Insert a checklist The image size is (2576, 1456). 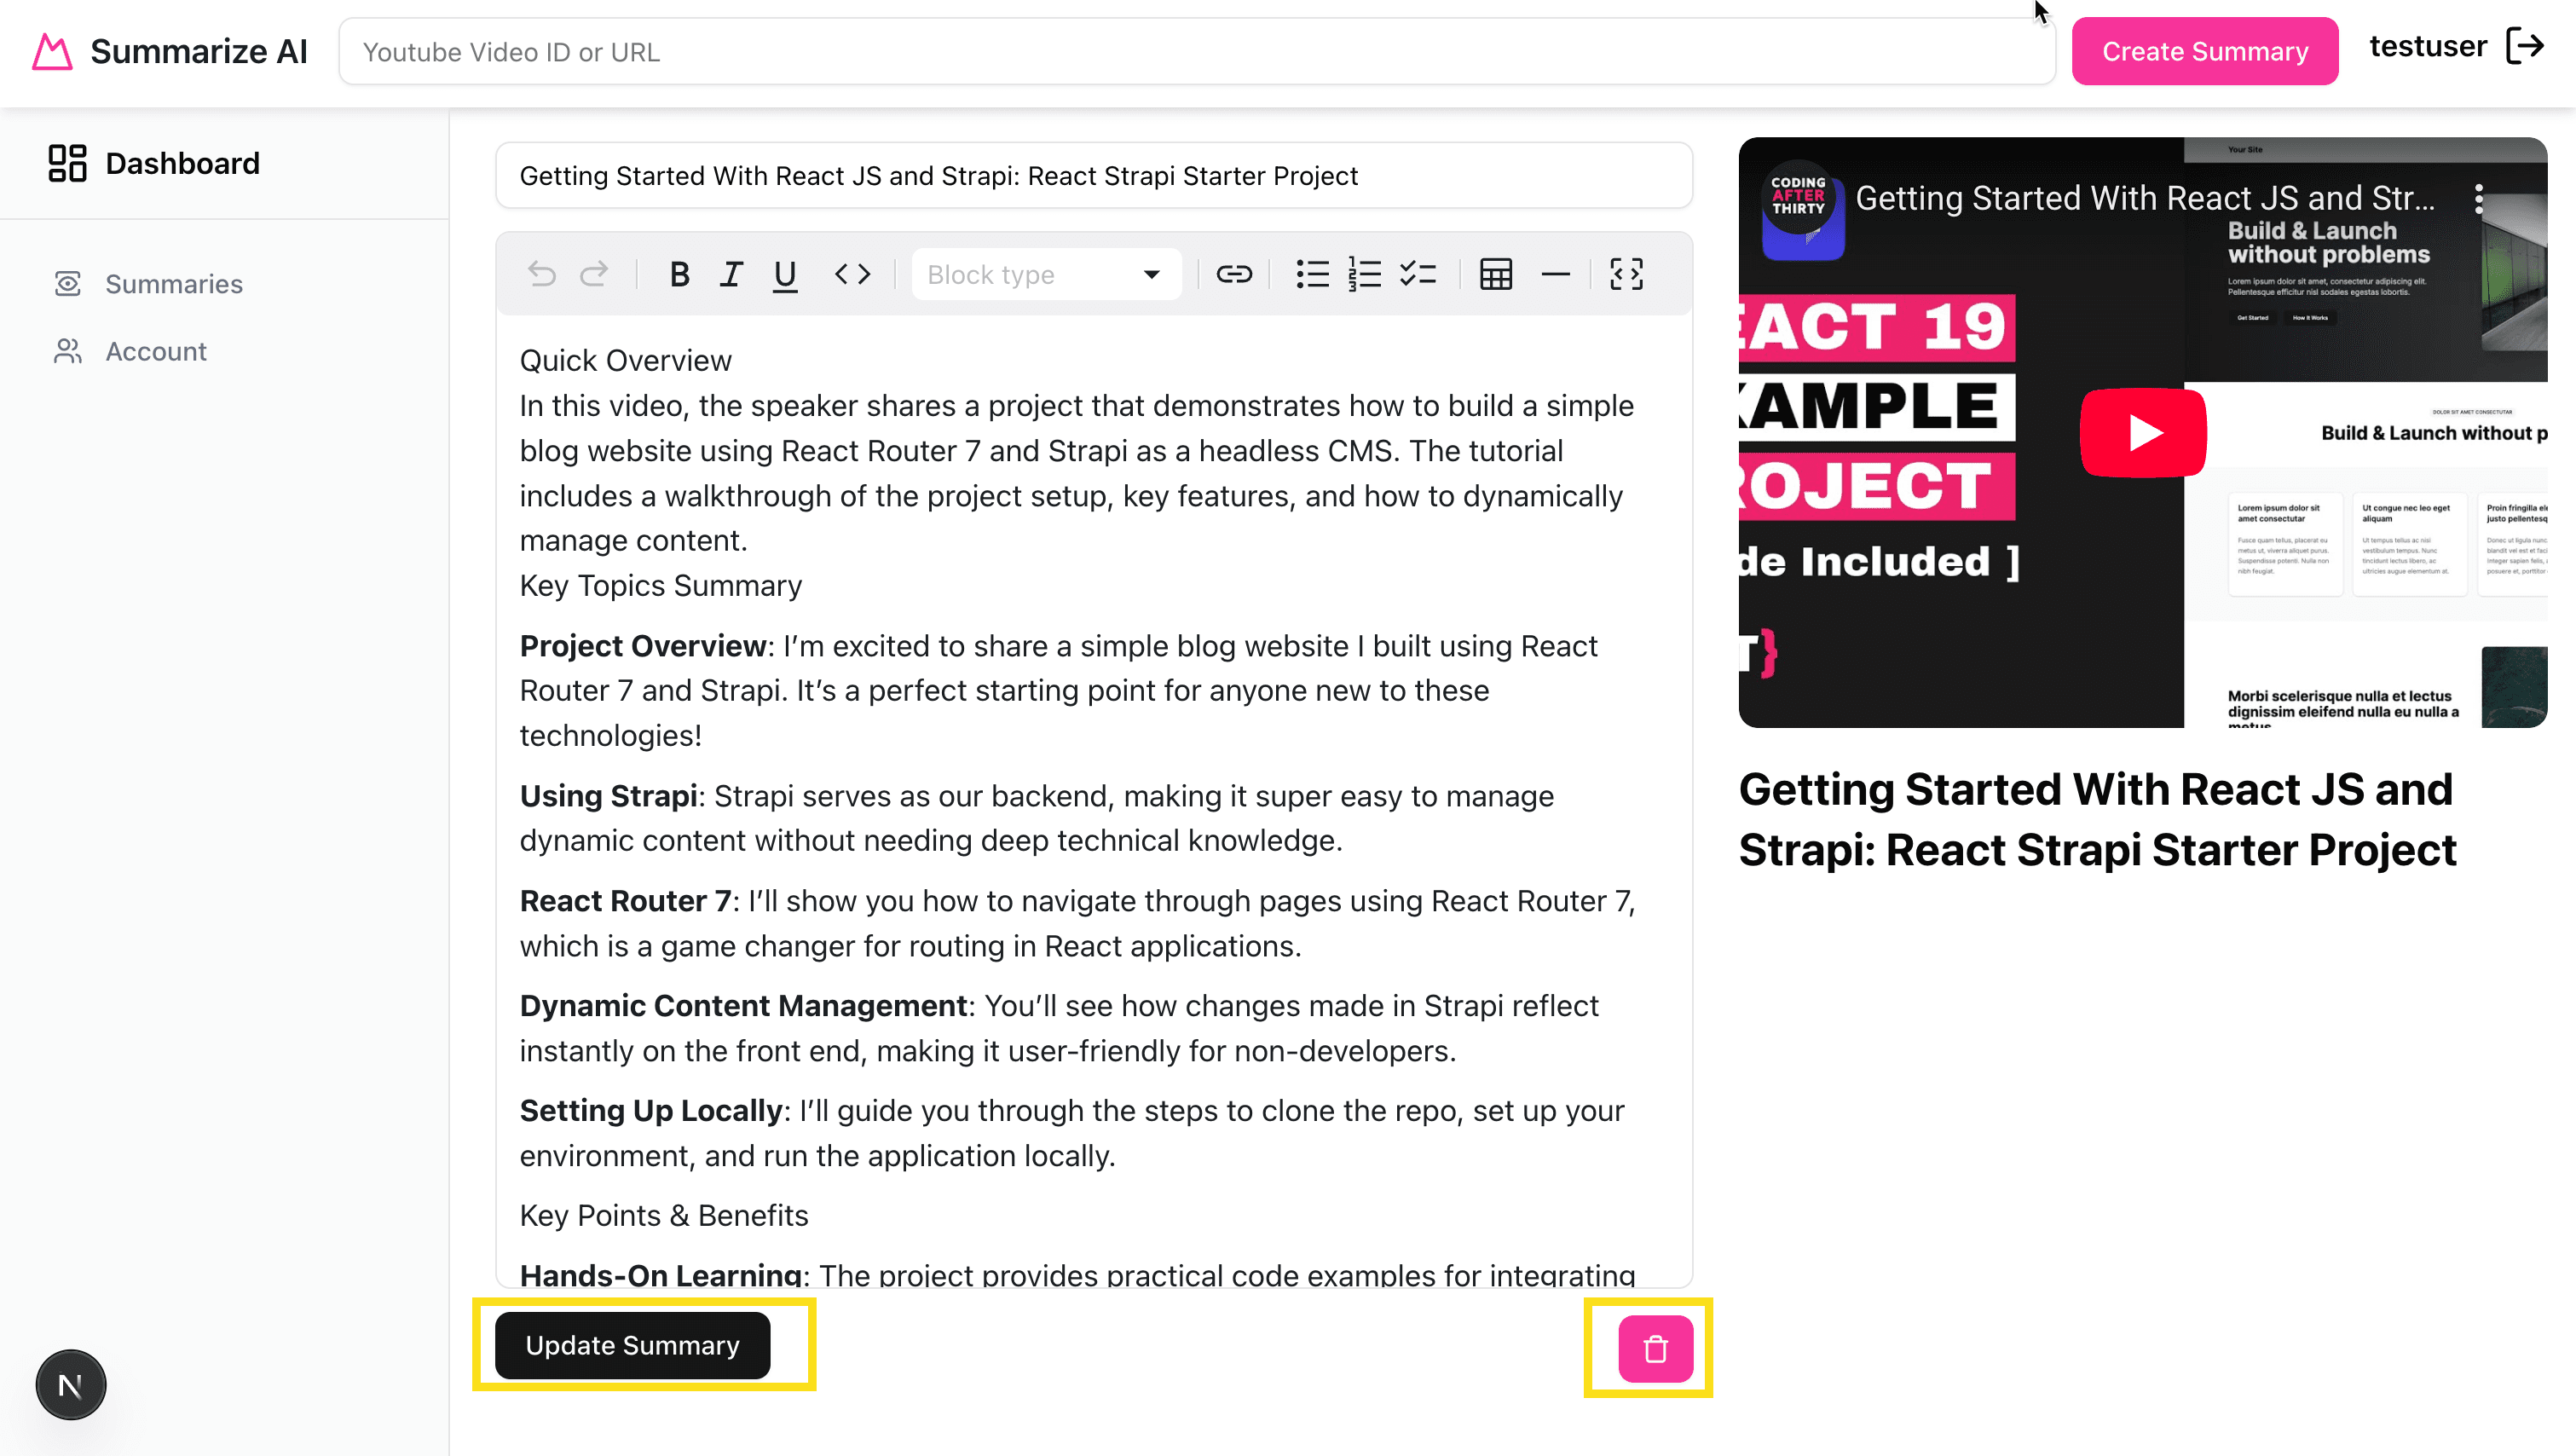(1418, 274)
